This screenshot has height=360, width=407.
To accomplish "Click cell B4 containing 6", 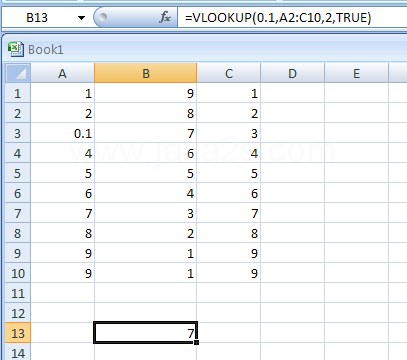I will point(146,153).
